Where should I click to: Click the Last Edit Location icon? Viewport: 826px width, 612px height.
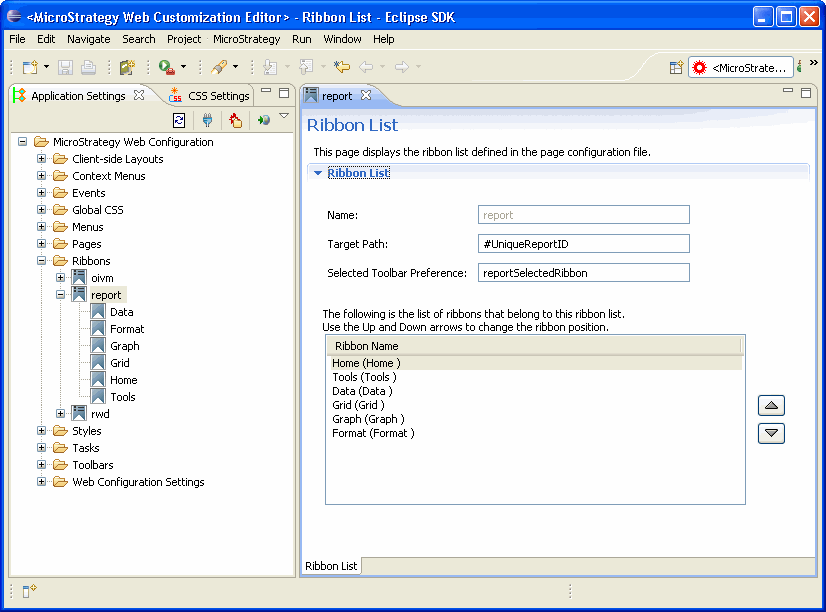point(342,67)
